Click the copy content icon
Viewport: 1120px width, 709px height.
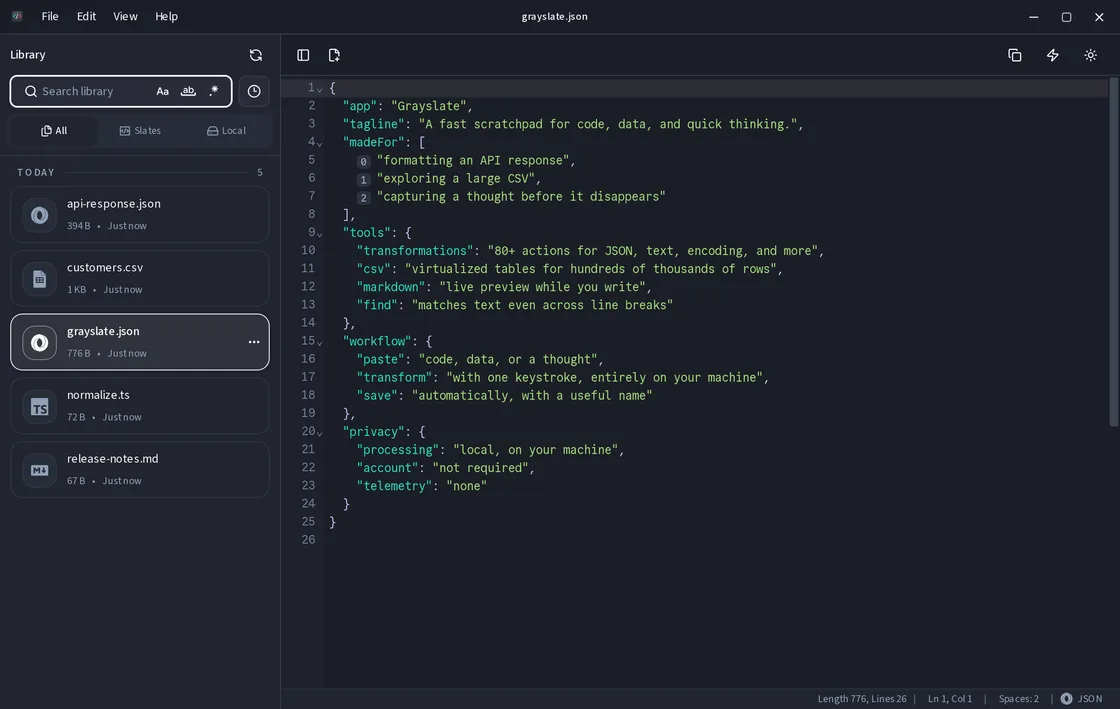click(x=1014, y=55)
